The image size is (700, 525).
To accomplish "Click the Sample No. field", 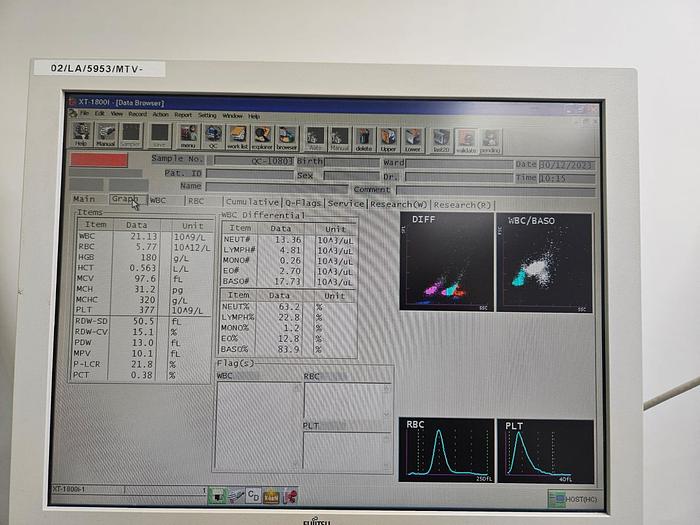I will pyautogui.click(x=253, y=160).
